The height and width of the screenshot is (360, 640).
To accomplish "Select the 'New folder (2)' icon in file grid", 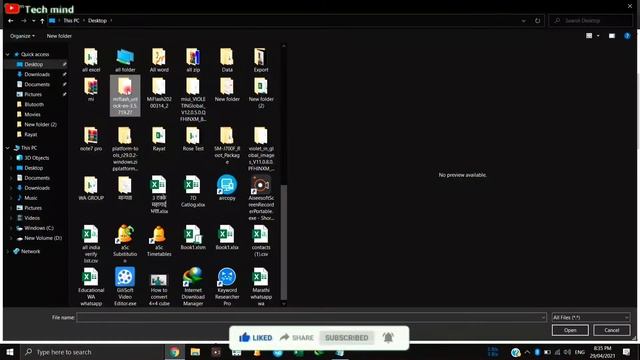I will (x=261, y=93).
